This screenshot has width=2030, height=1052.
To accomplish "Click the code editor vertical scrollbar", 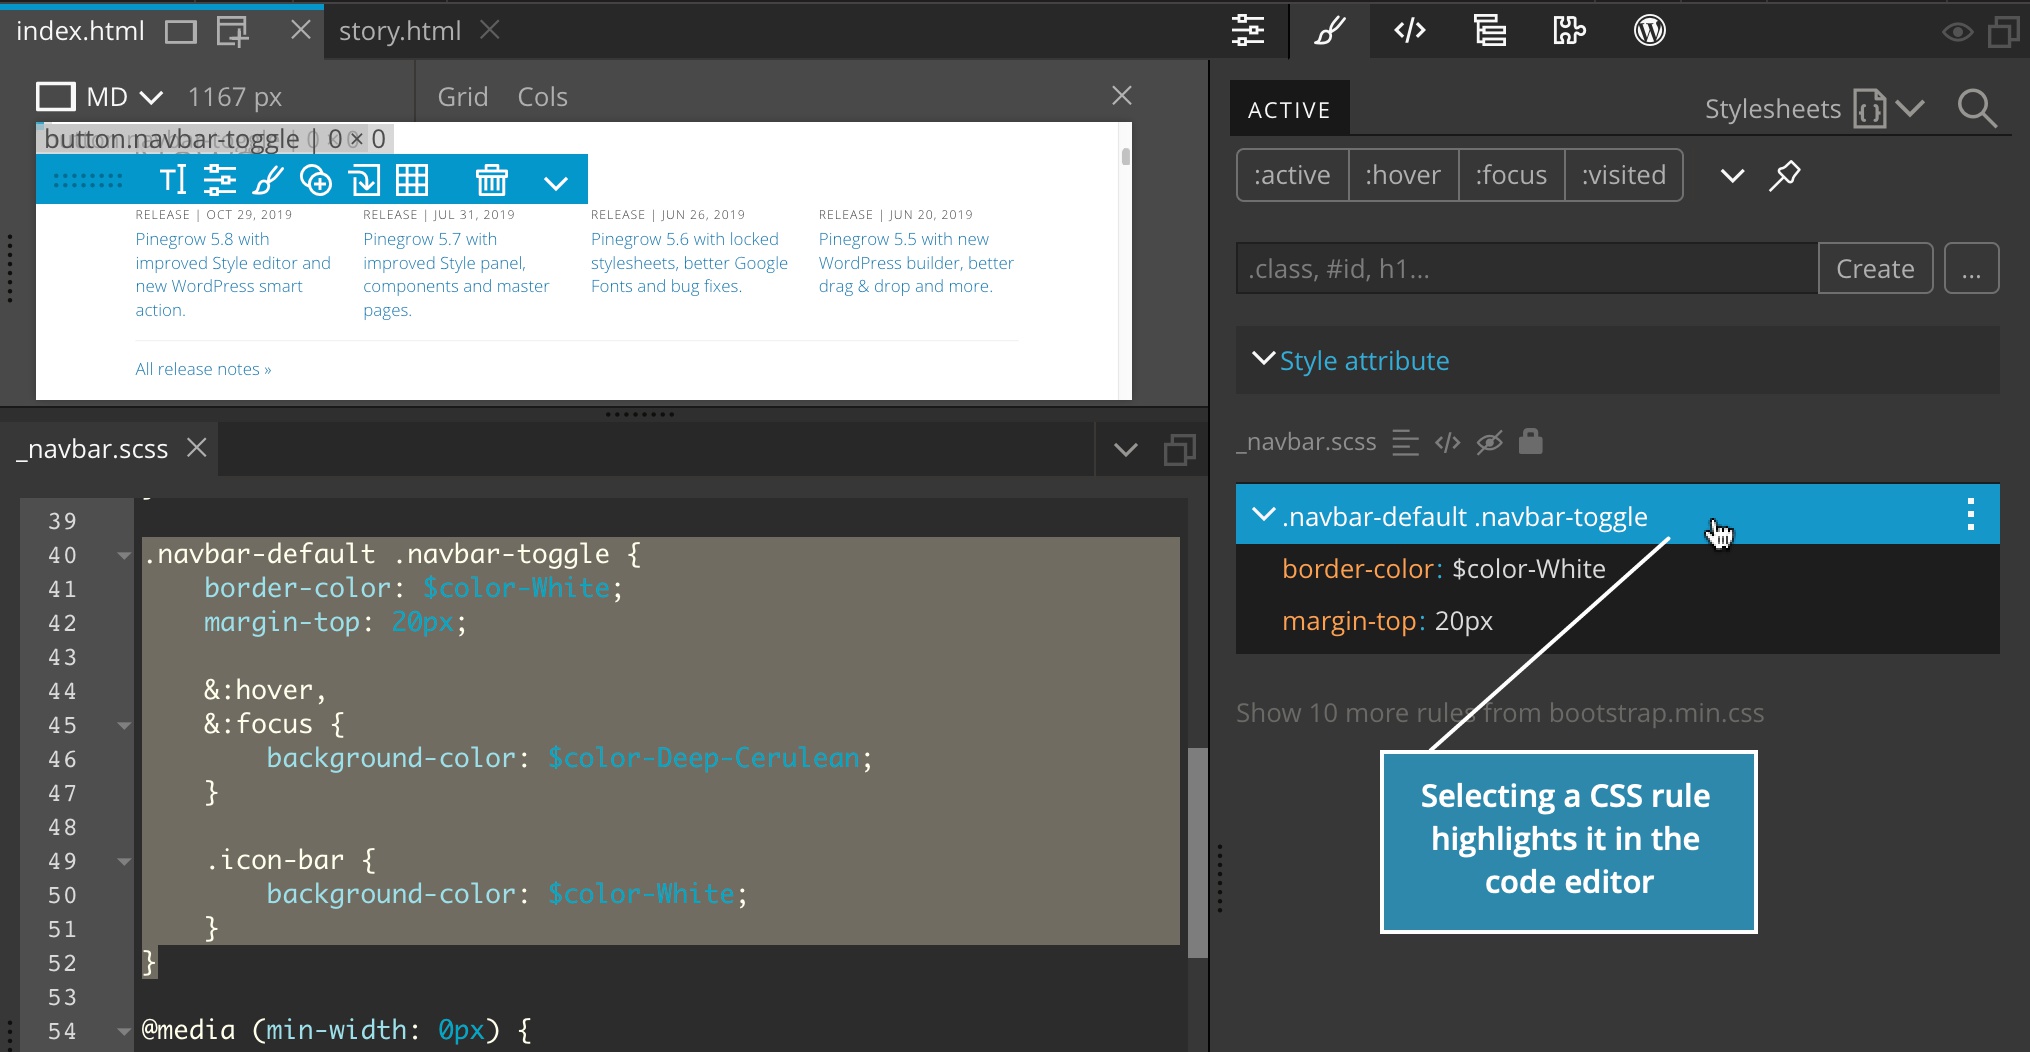I will tap(1198, 853).
